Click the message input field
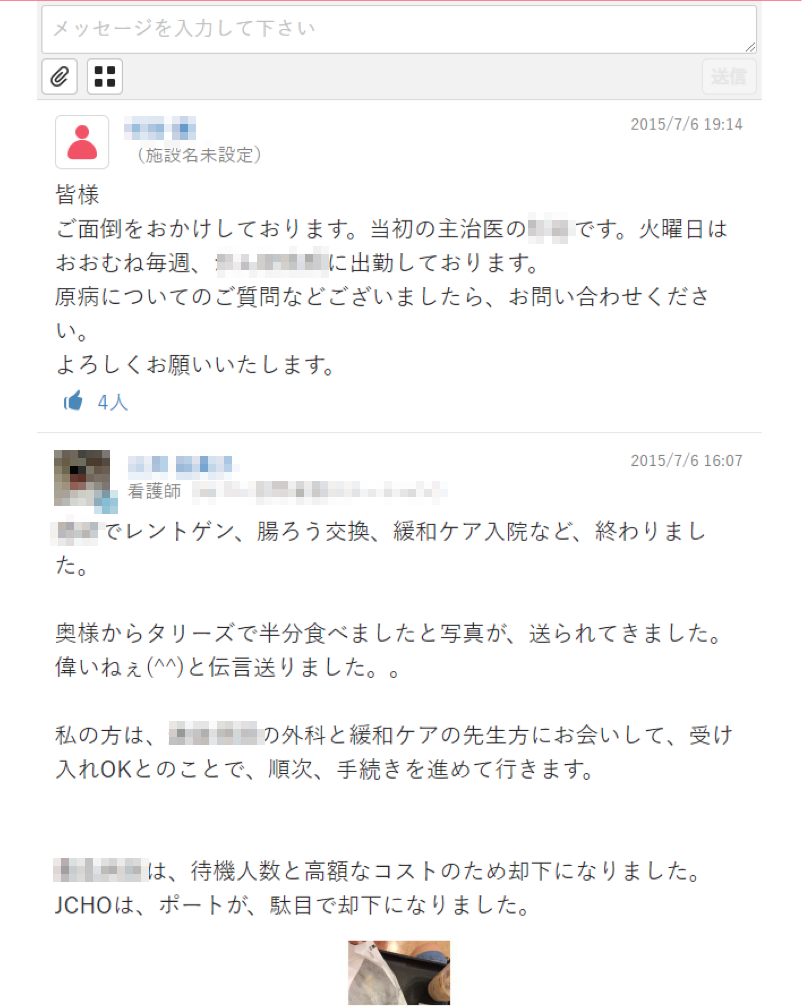802x1006 pixels. pos(399,30)
